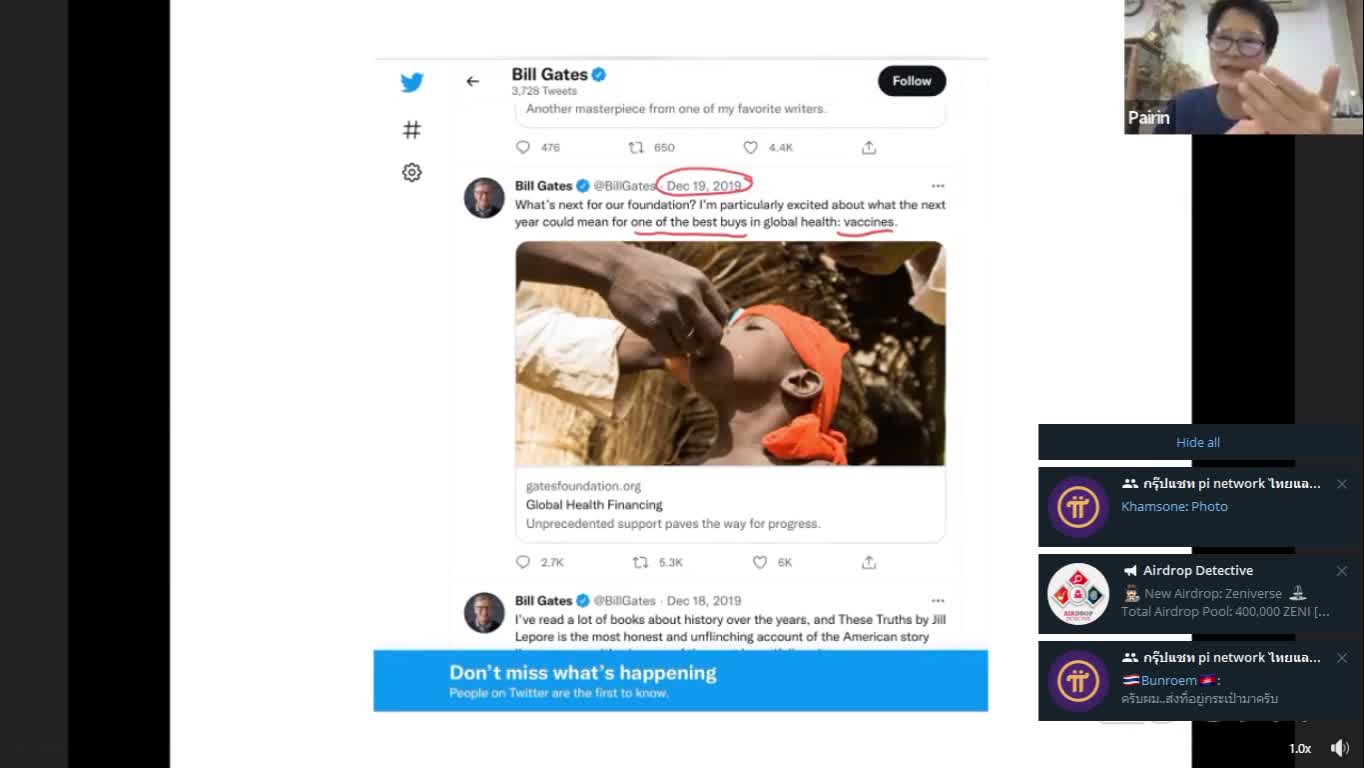Mute the video with the speaker icon
This screenshot has height=768, width=1364.
tap(1340, 748)
